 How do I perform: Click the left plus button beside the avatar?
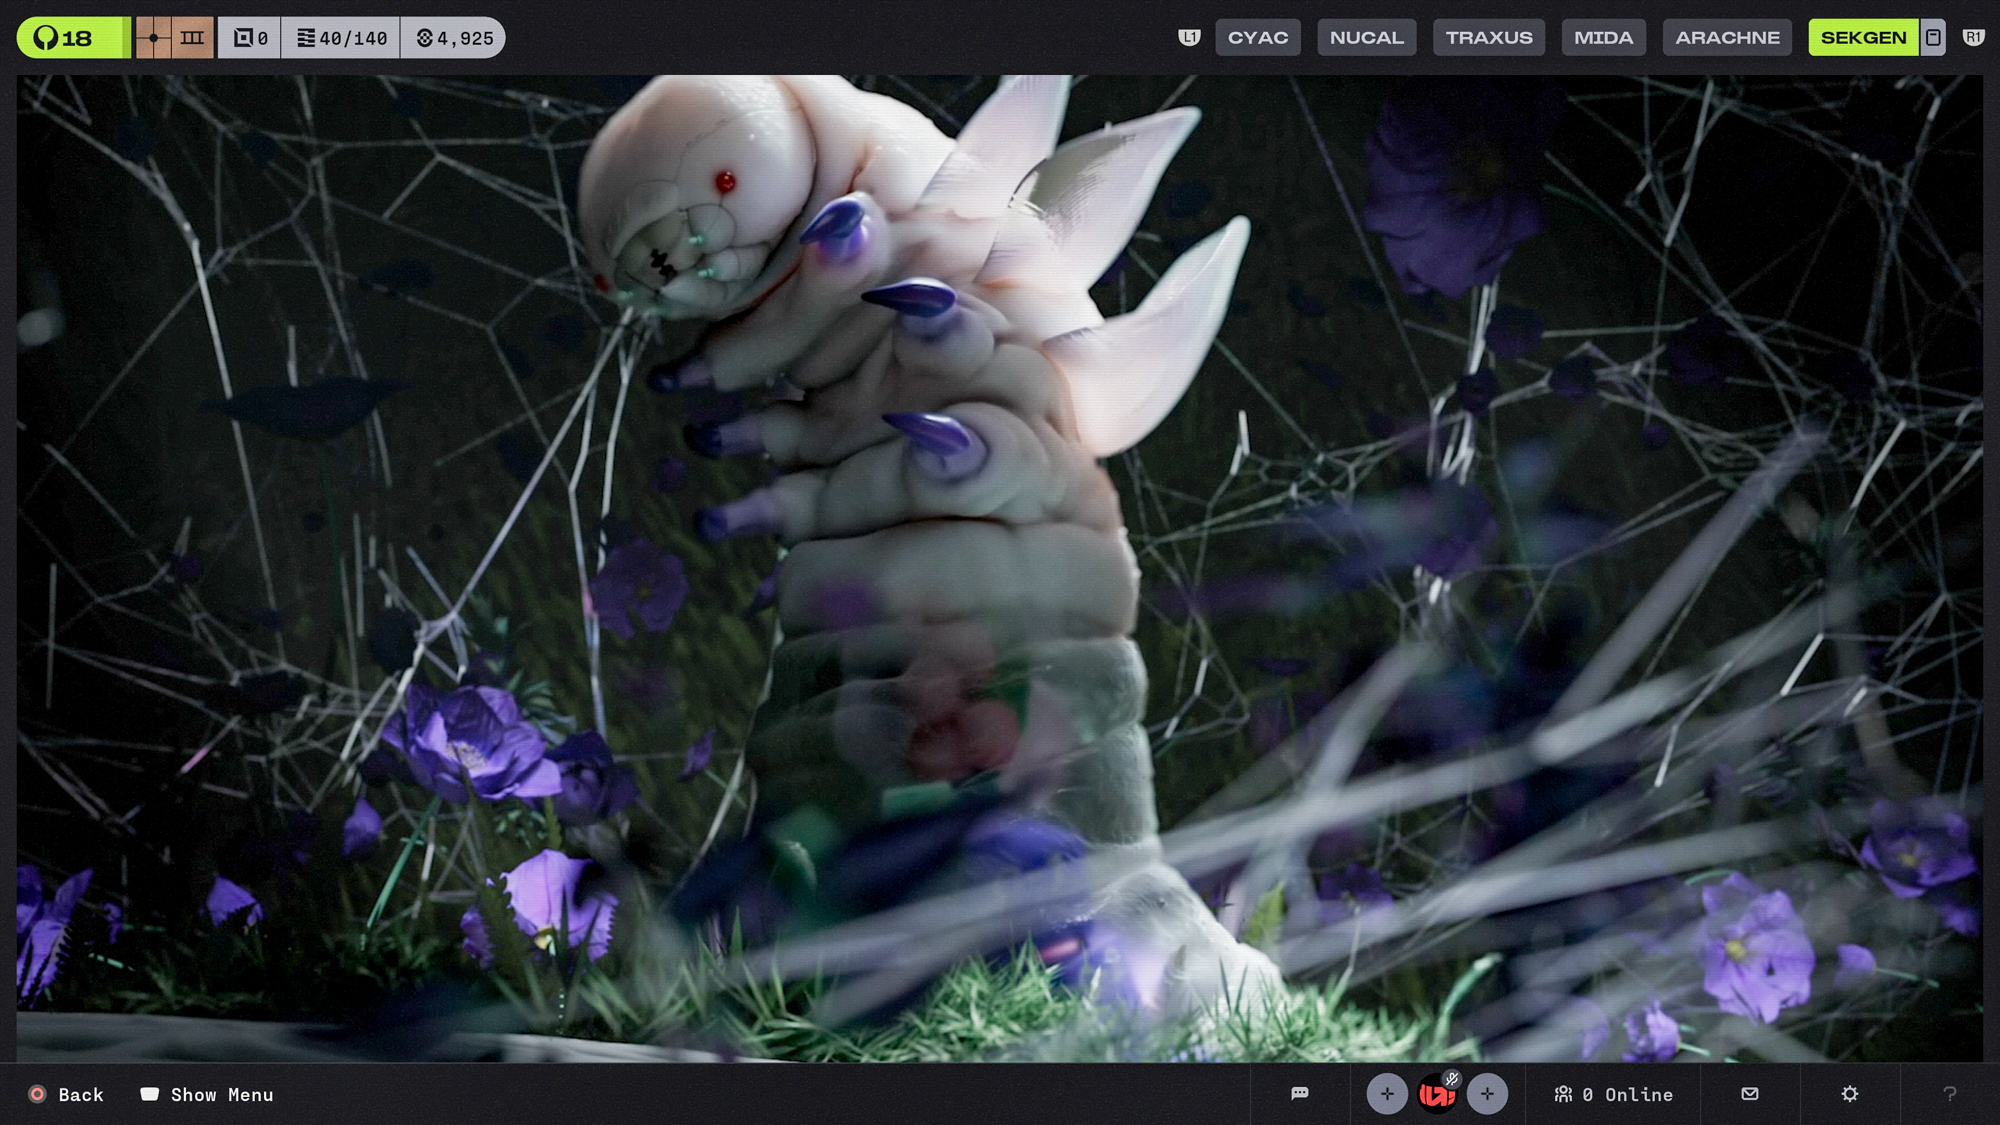tap(1387, 1094)
